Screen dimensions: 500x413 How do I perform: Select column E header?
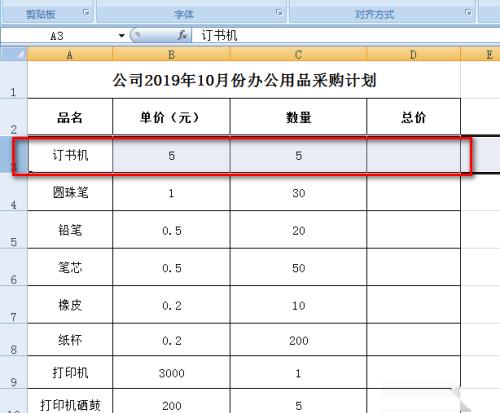[480, 54]
